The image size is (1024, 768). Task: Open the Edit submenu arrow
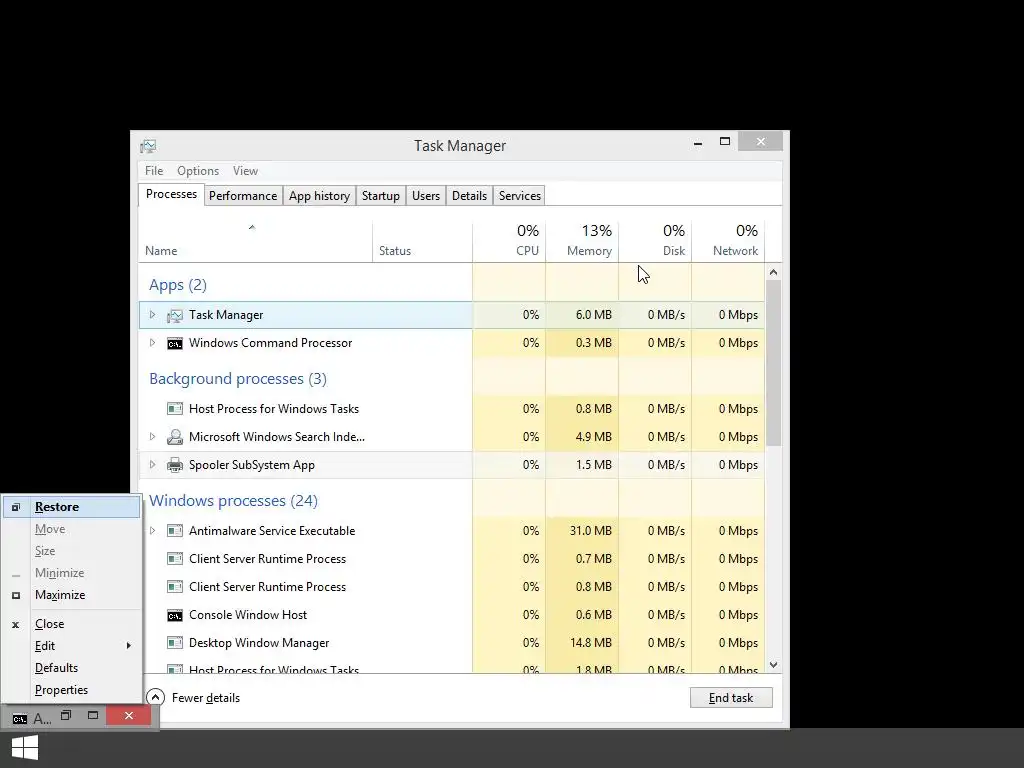(x=129, y=646)
